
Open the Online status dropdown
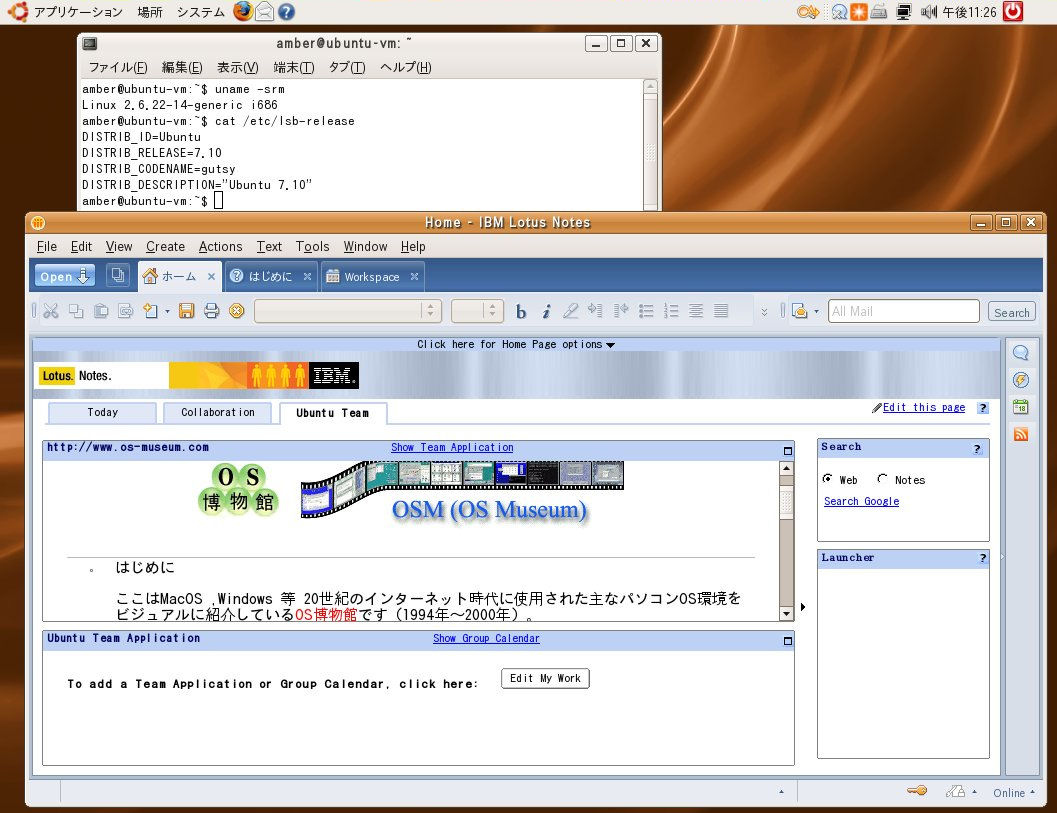pos(1013,793)
